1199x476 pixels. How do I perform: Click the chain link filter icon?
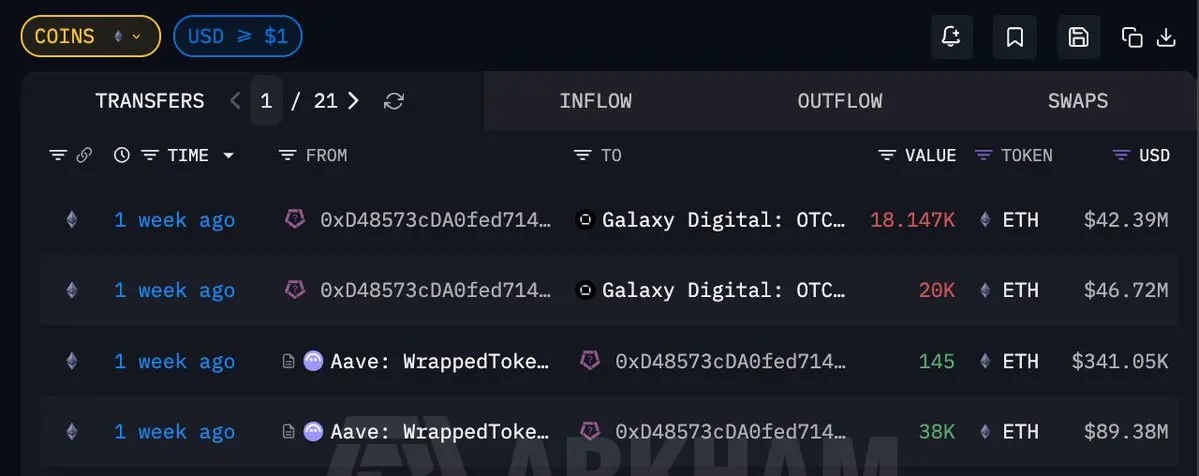84,155
